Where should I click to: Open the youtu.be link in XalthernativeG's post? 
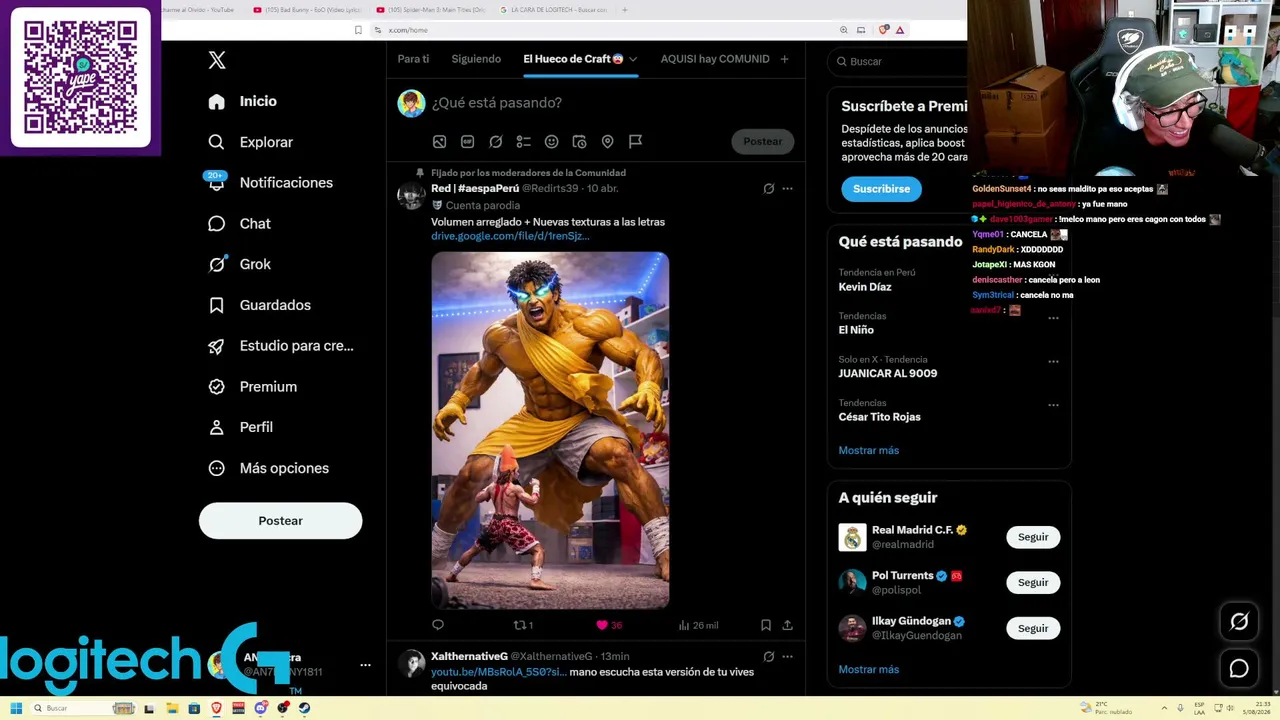499,672
